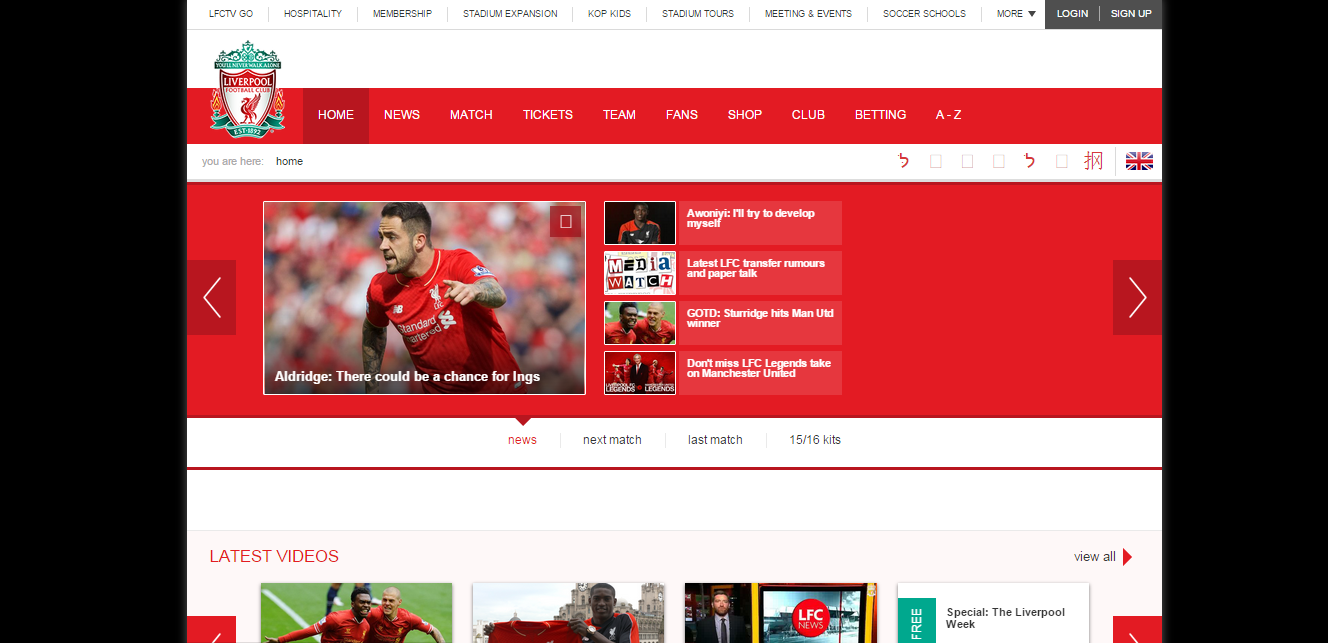Click the LOGIN button
Image resolution: width=1328 pixels, height=643 pixels.
coord(1072,14)
